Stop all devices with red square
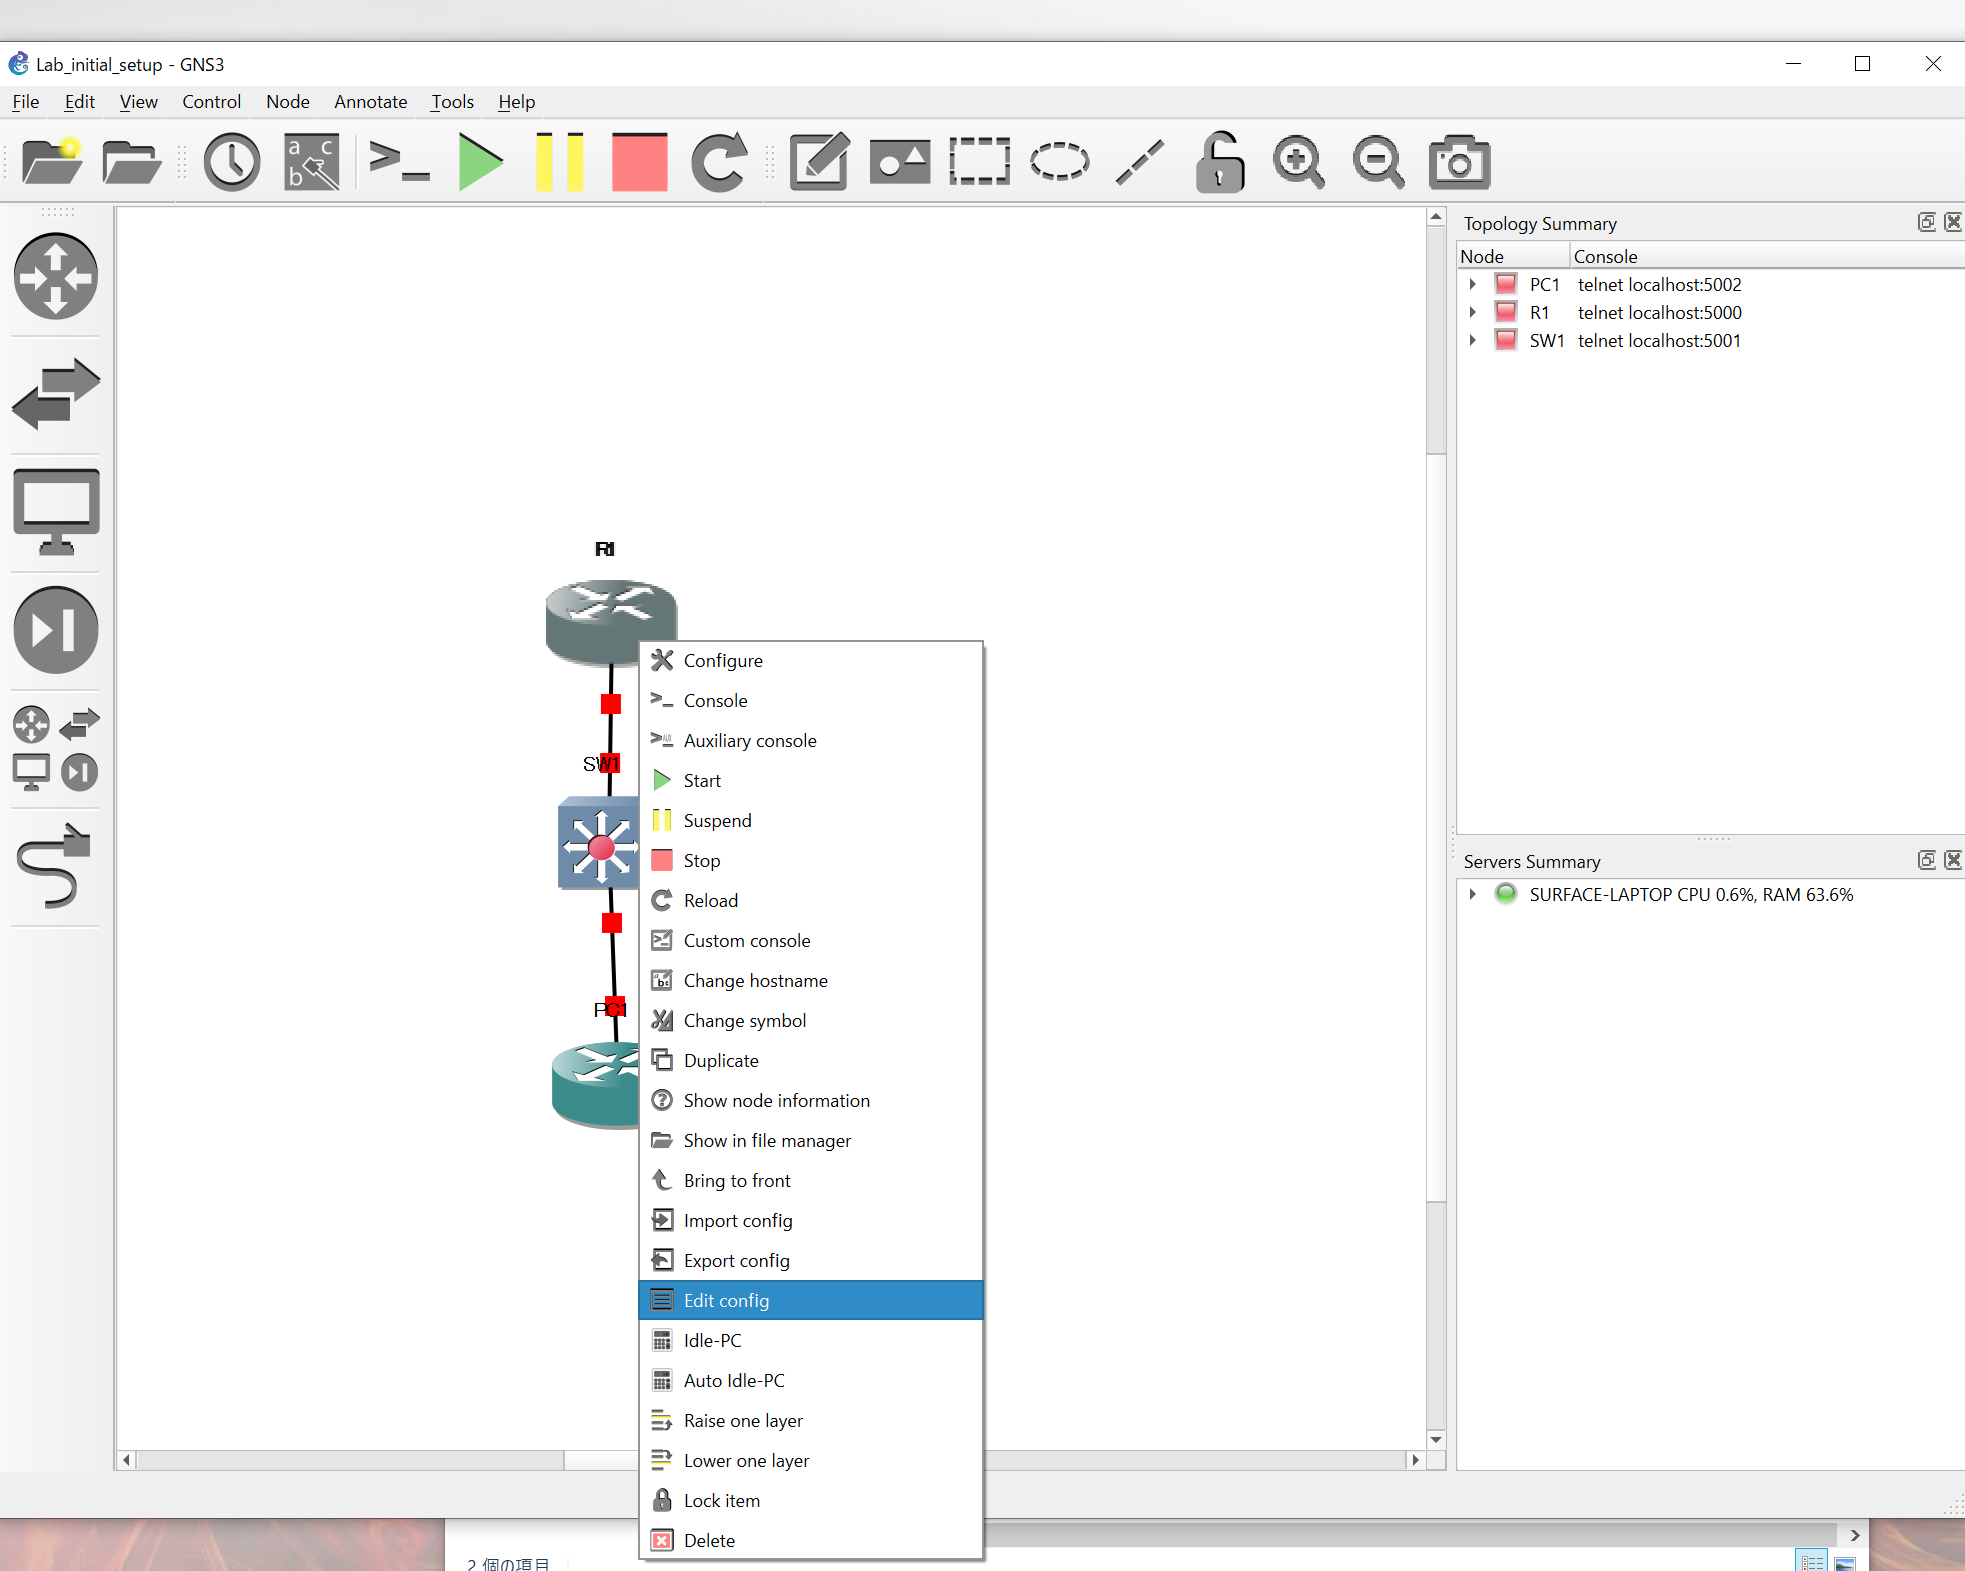 point(640,161)
